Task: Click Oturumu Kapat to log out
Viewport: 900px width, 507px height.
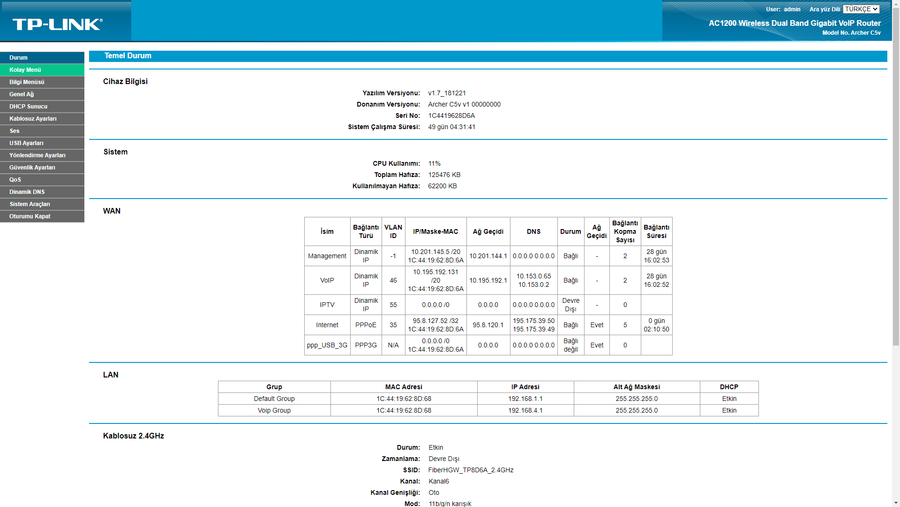Action: click(x=42, y=216)
